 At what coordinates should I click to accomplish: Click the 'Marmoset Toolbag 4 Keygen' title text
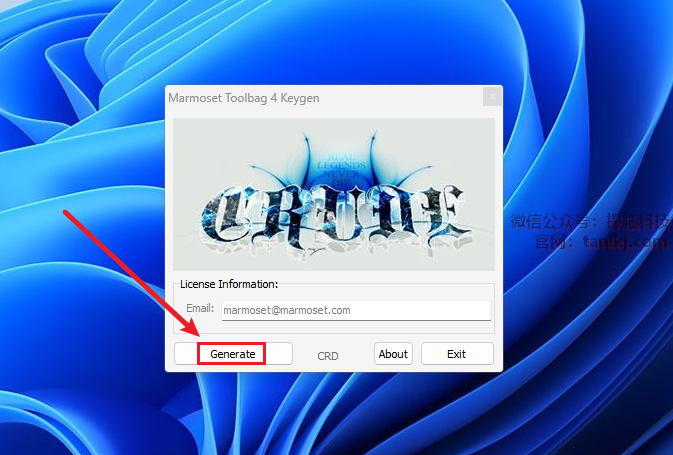click(244, 98)
